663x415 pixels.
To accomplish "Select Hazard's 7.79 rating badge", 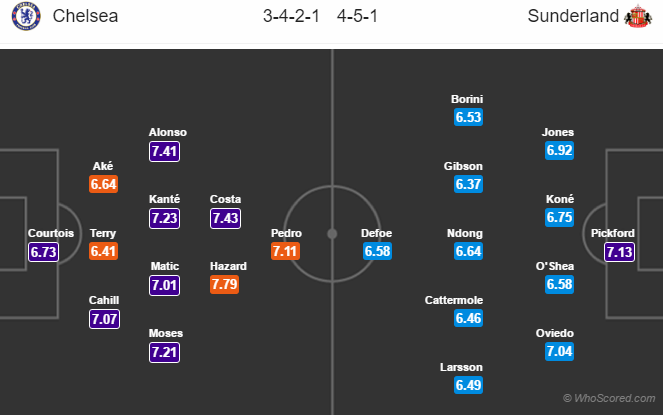I will (x=225, y=285).
